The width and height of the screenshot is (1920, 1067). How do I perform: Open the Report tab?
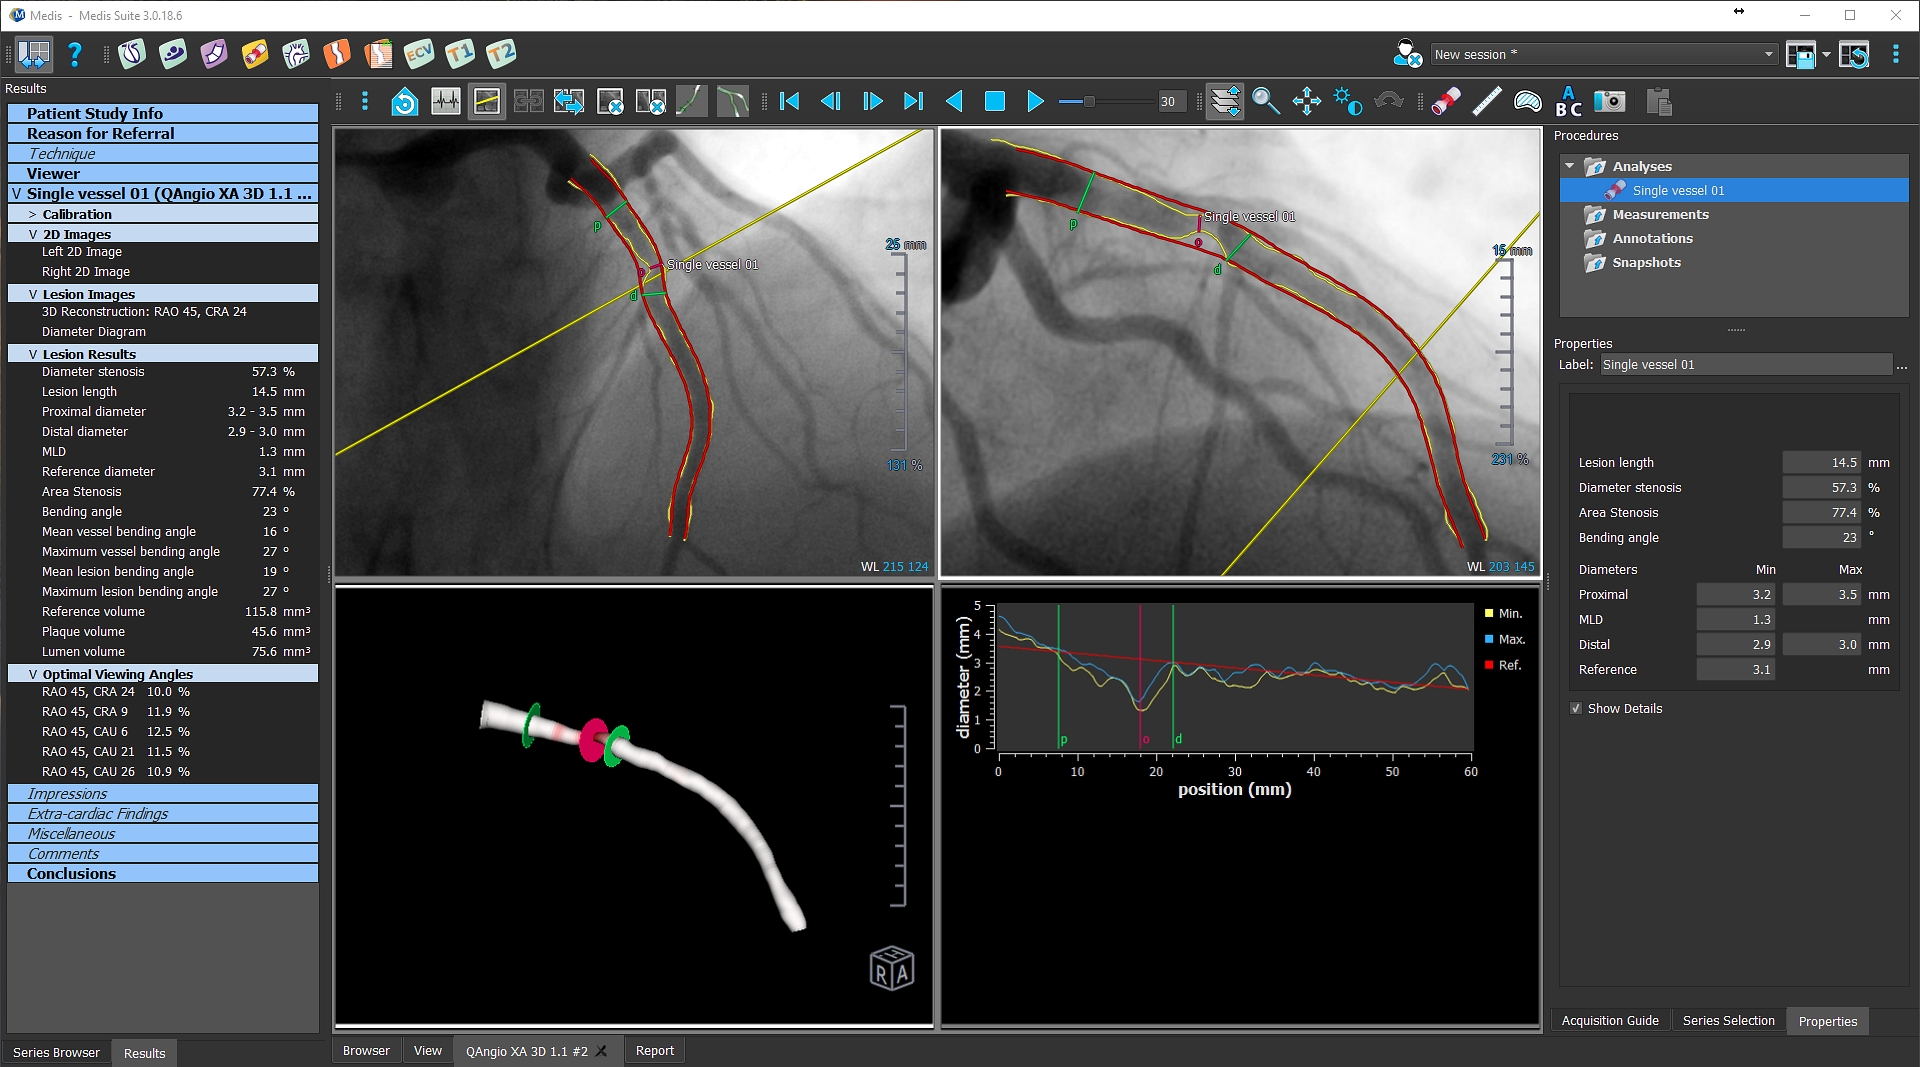coord(654,1051)
